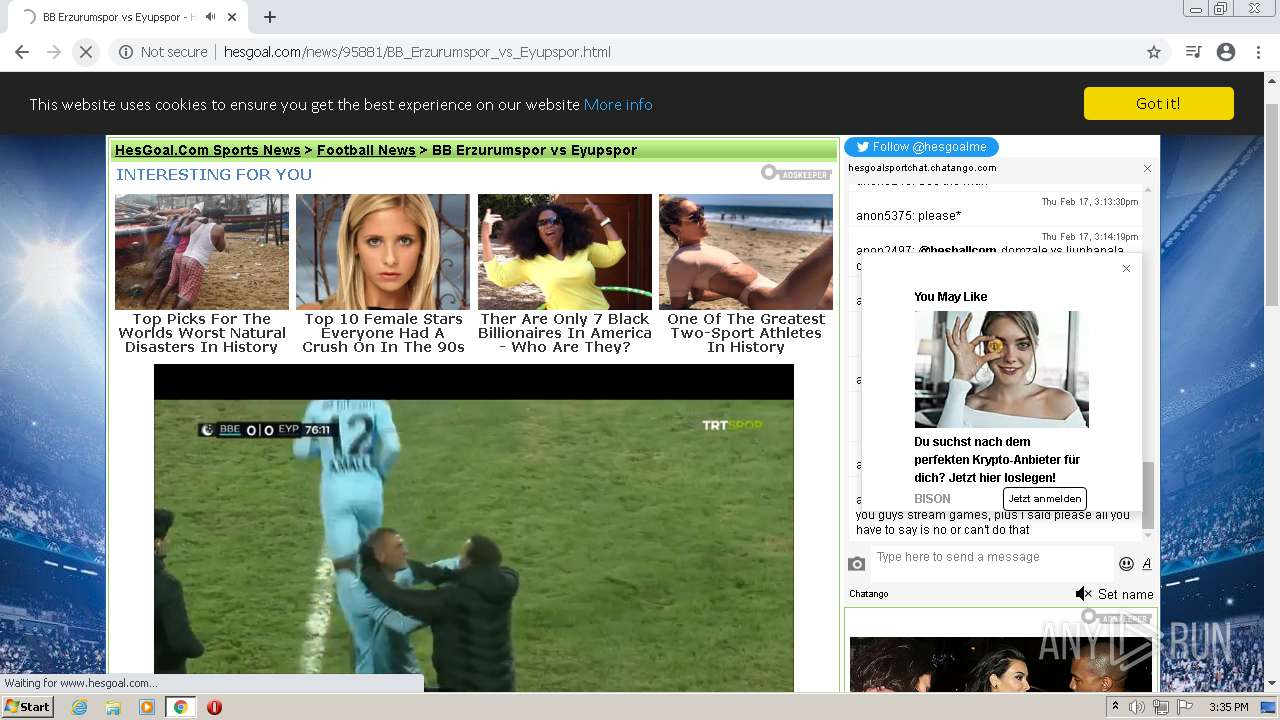Mute the tab audio speaker icon

pyautogui.click(x=211, y=17)
